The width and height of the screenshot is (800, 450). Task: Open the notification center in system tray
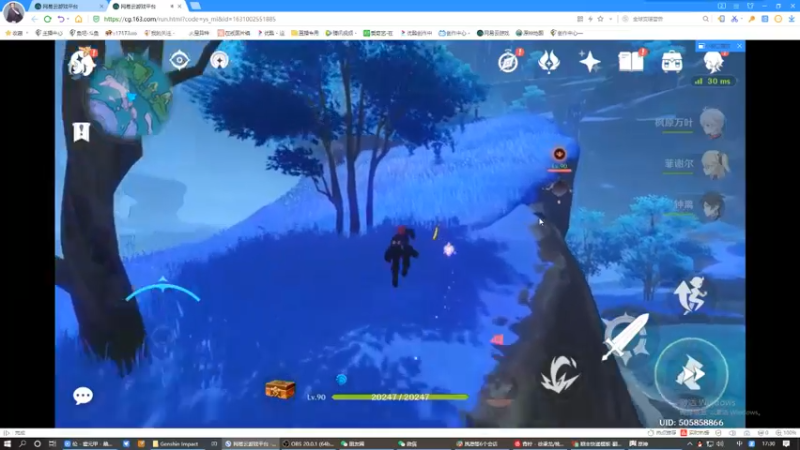(787, 444)
